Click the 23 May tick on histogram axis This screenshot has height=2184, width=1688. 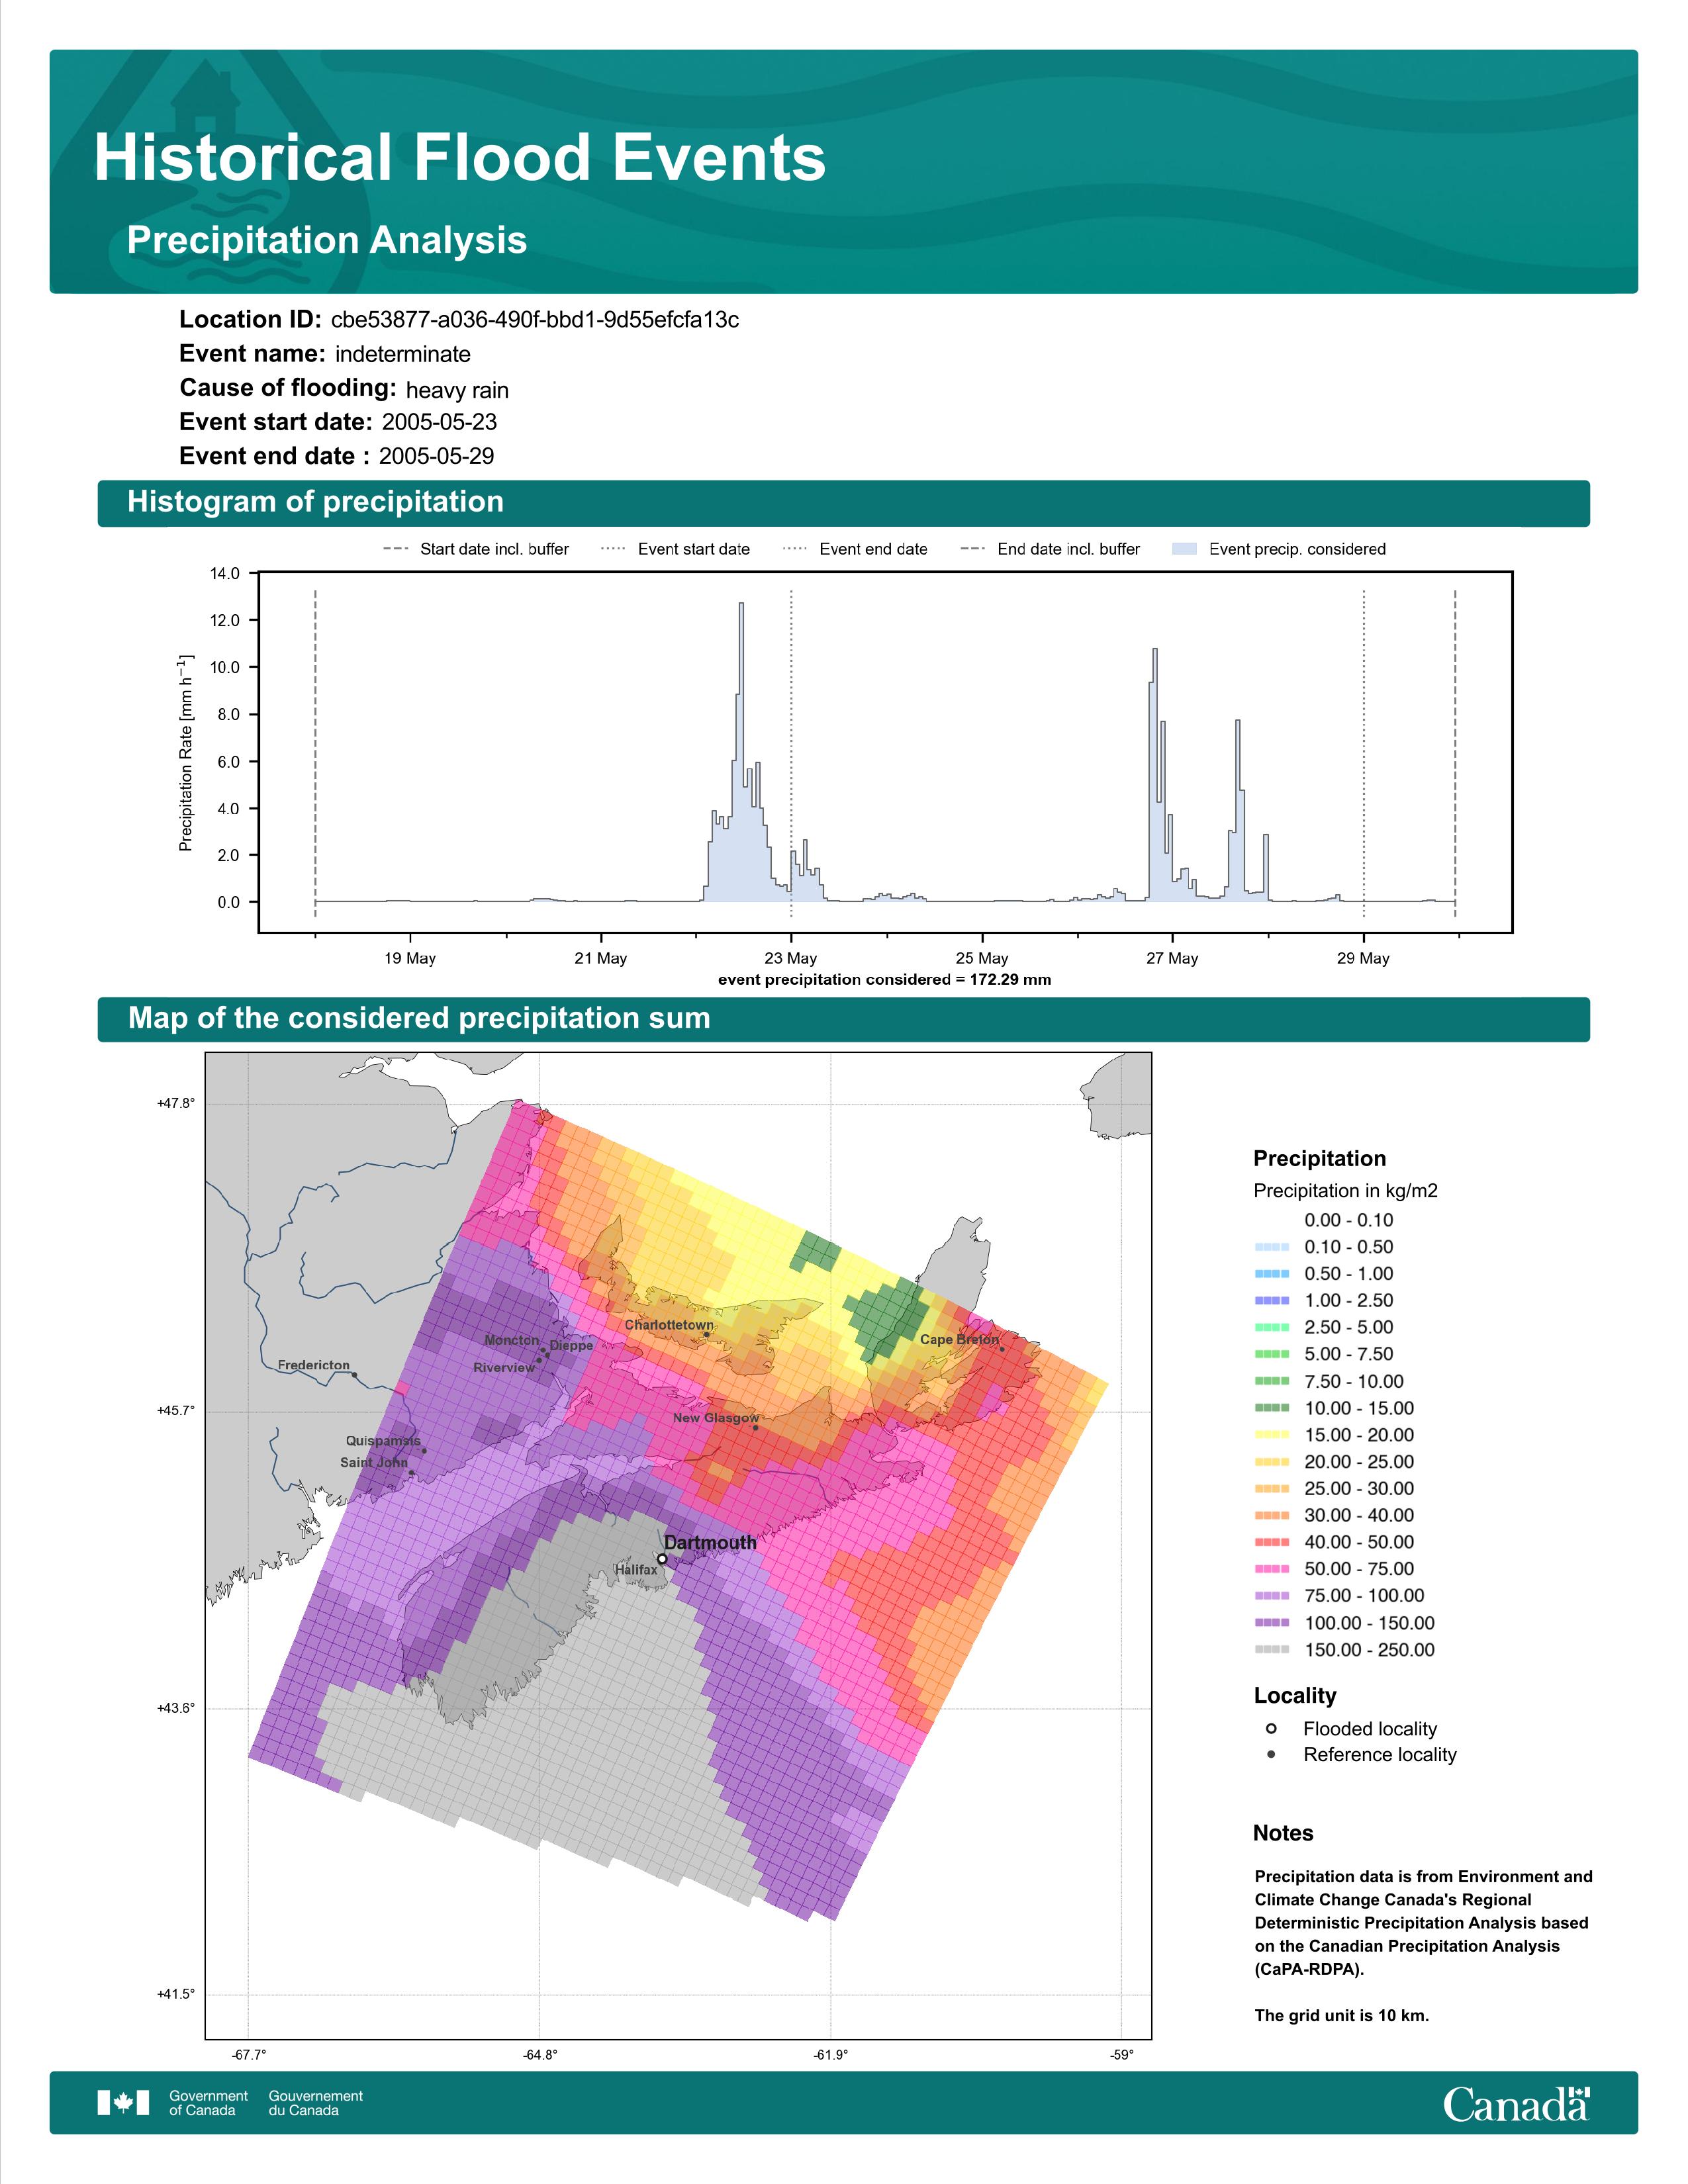click(x=791, y=958)
